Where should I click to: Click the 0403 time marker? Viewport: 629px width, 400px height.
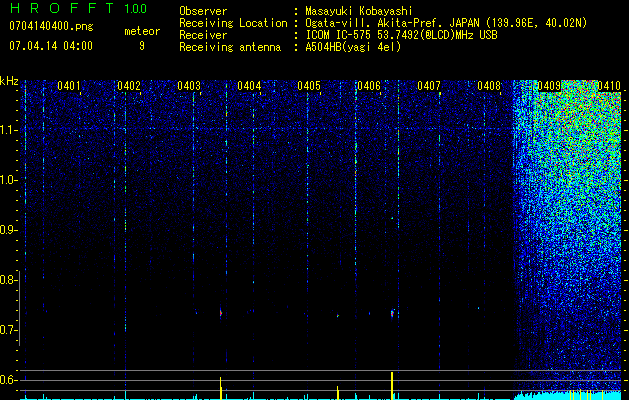click(x=189, y=86)
